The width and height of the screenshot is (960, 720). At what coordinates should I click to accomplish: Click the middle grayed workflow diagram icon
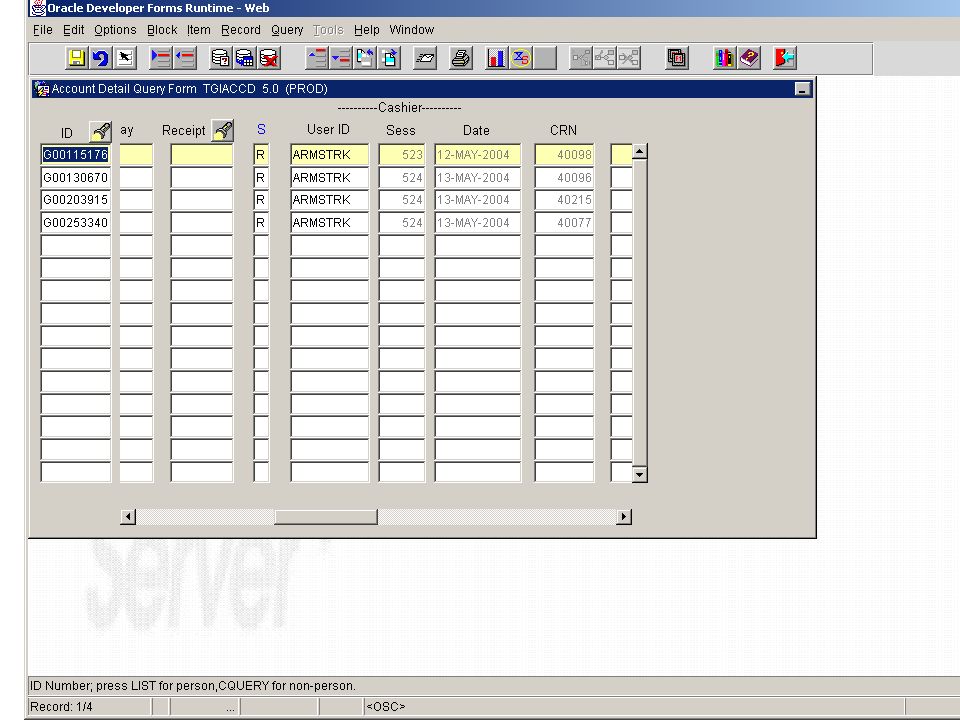tap(605, 58)
